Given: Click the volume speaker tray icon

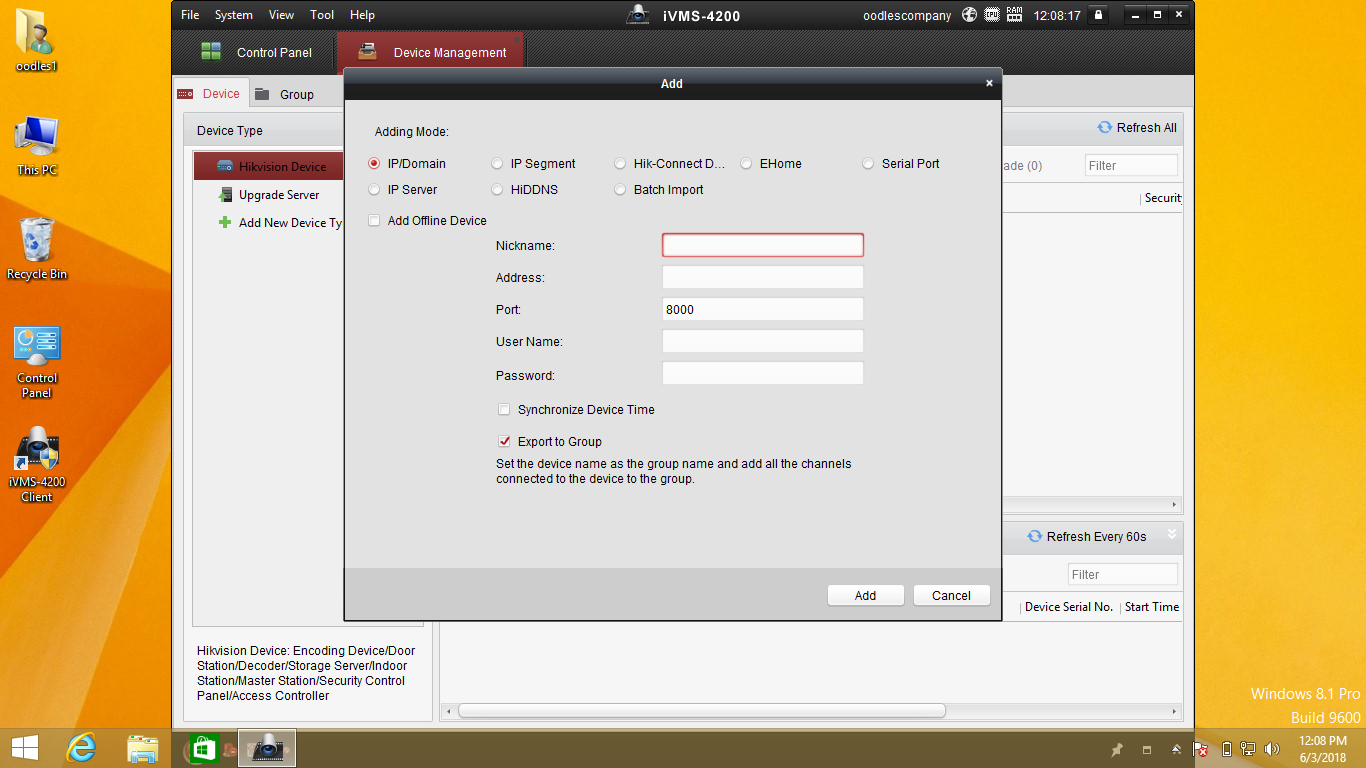Looking at the screenshot, I should tap(1272, 749).
